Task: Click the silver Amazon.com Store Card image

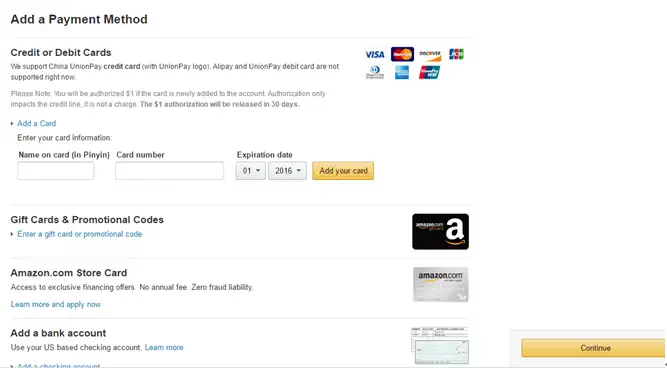Action: [x=440, y=284]
